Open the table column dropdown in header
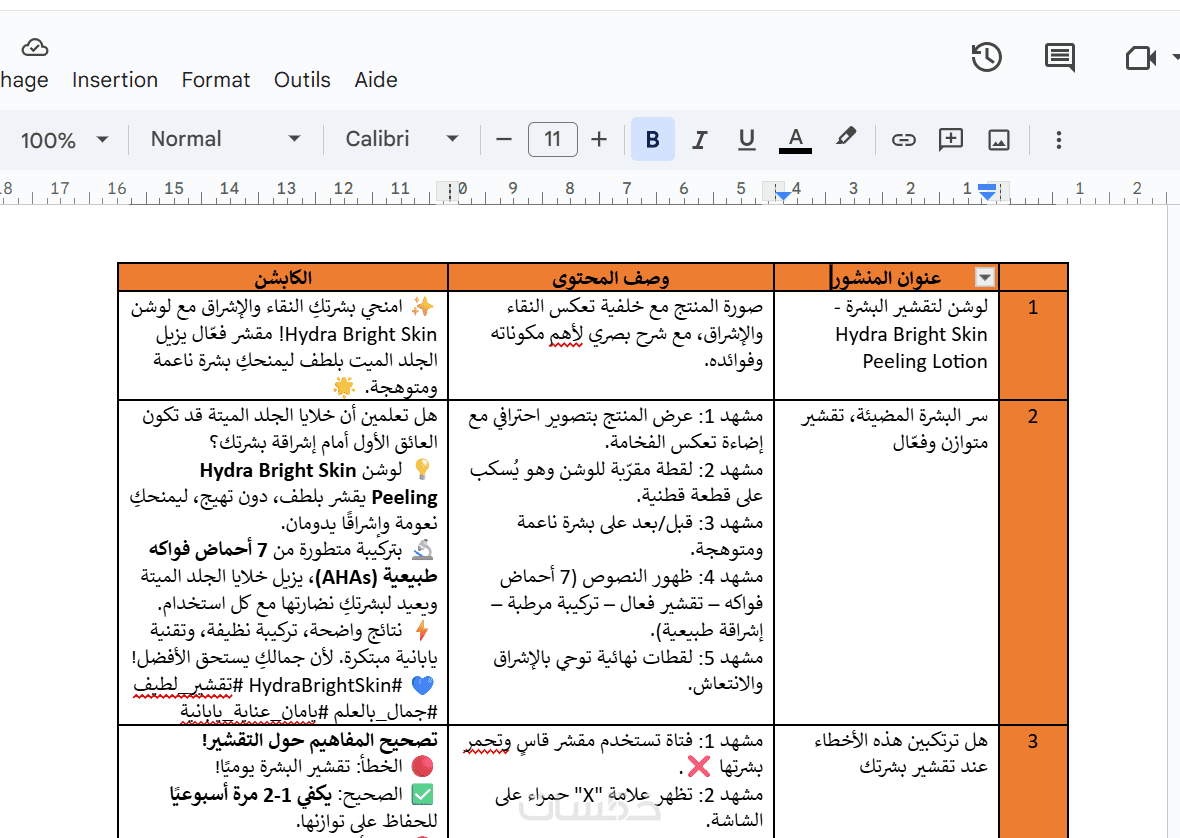The height and width of the screenshot is (838, 1180). (x=984, y=278)
